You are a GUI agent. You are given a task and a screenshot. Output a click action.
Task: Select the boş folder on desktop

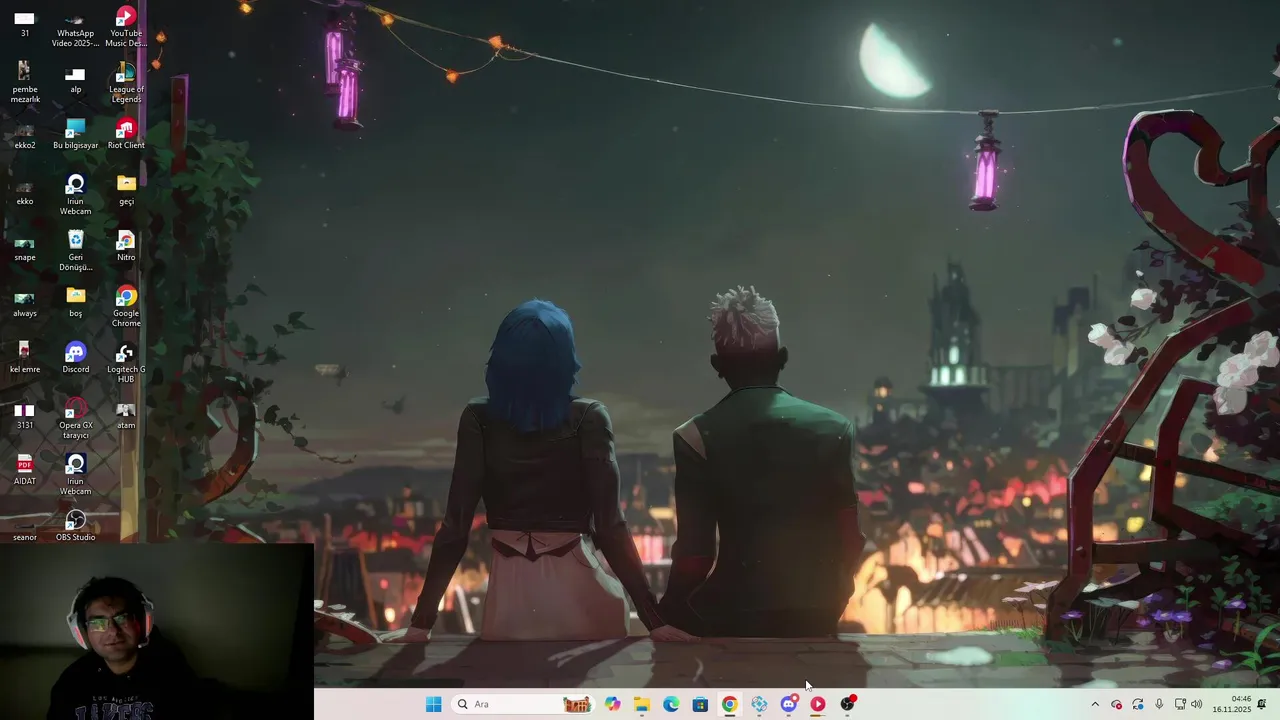point(75,302)
